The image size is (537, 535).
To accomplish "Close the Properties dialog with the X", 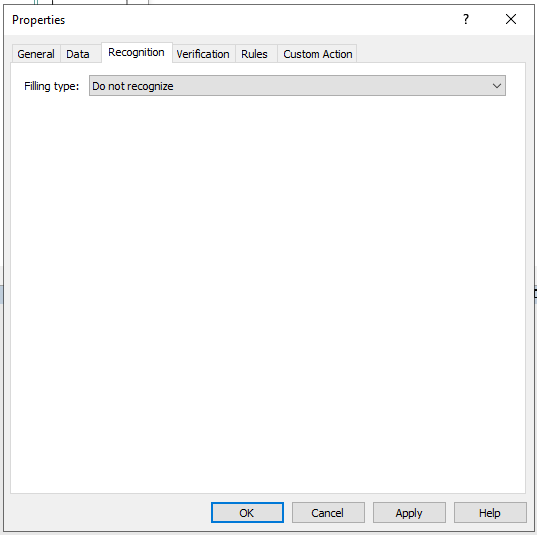I will (x=511, y=19).
